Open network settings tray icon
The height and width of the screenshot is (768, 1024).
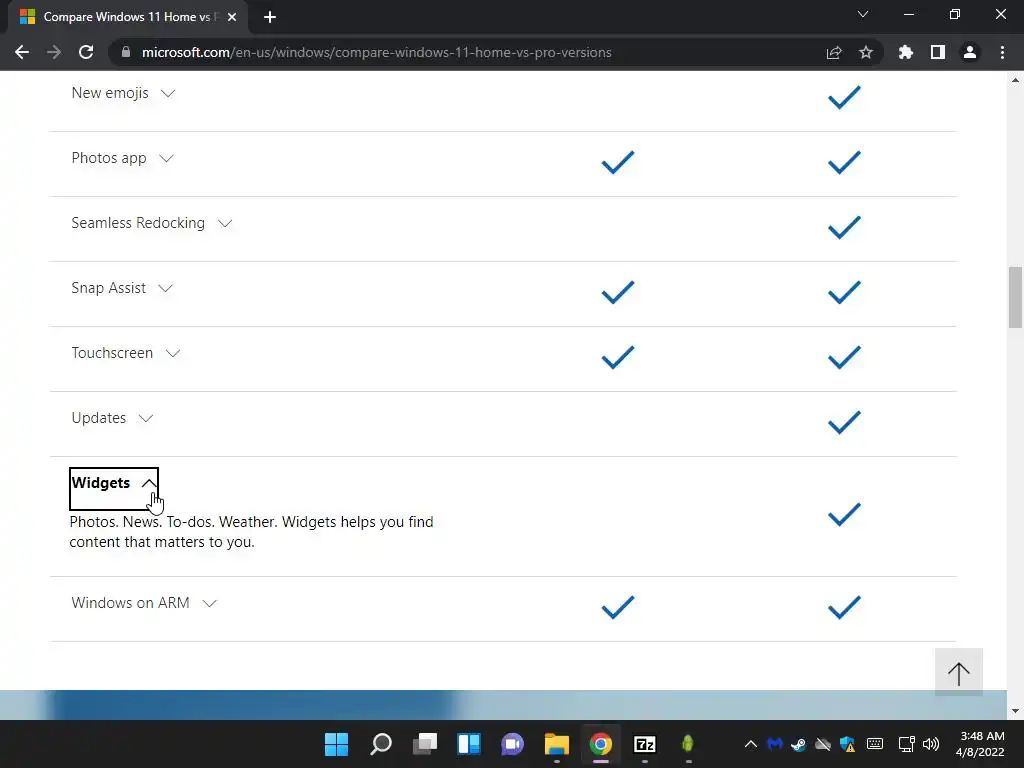(x=906, y=744)
